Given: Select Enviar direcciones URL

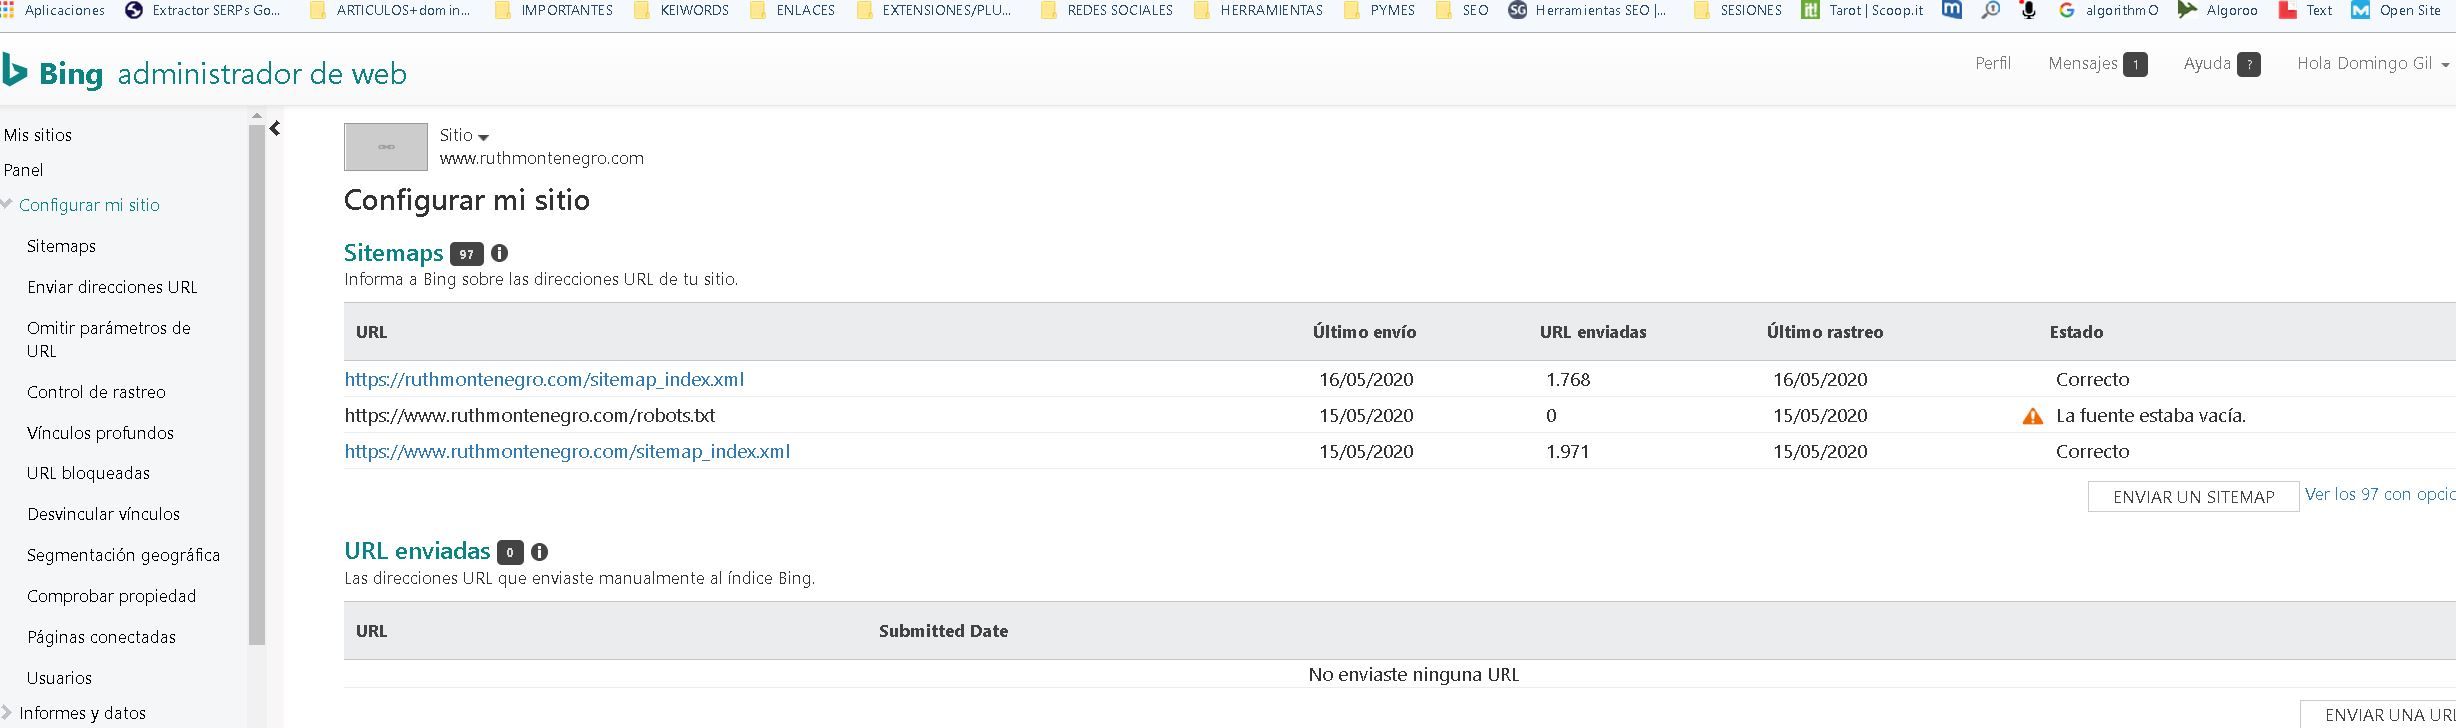Looking at the screenshot, I should (x=112, y=287).
